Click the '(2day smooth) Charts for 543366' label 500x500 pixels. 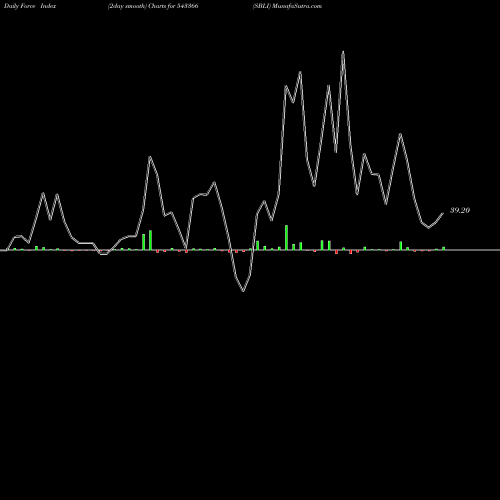[x=153, y=6]
